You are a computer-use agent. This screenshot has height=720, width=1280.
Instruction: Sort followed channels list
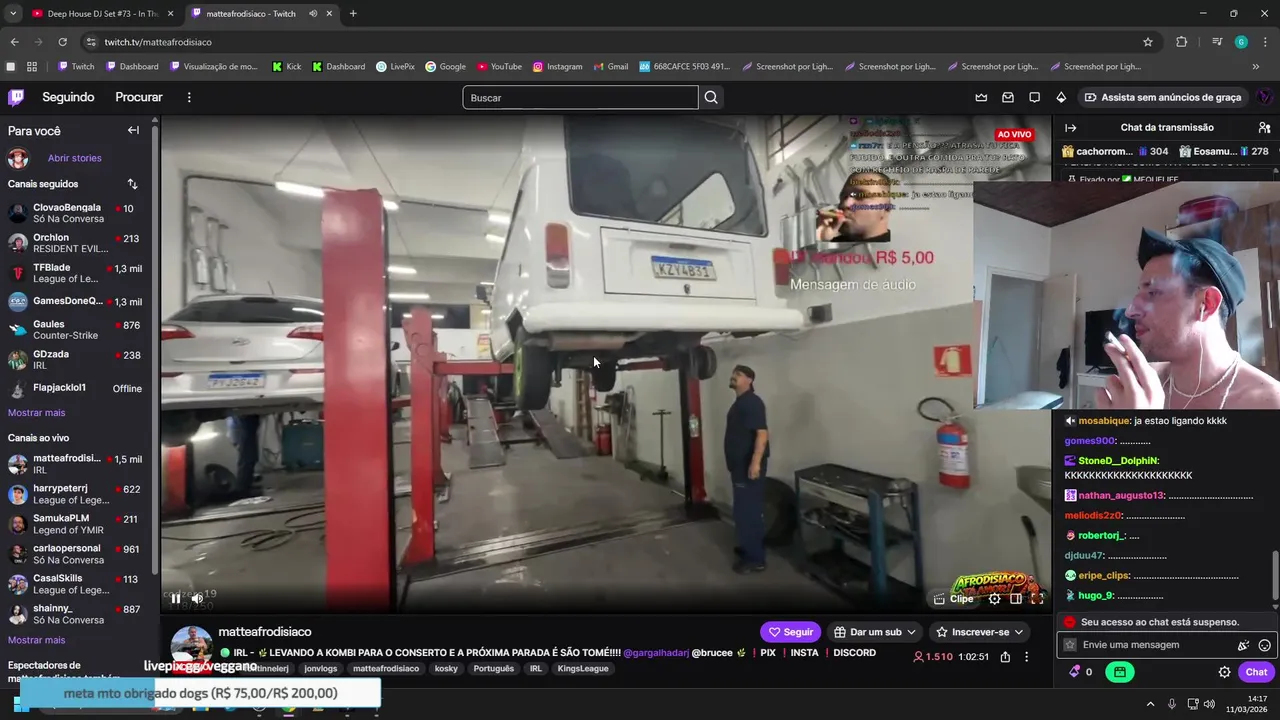click(x=132, y=184)
